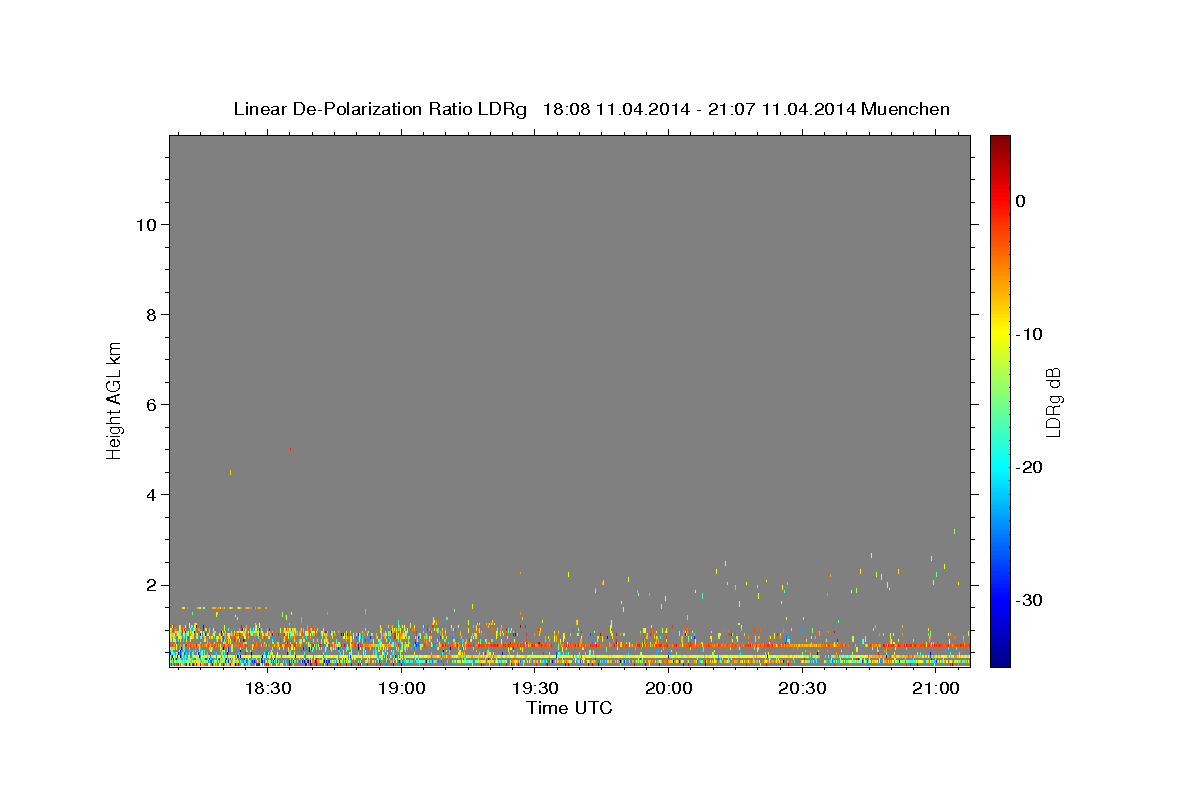Click the plot title text

(x=592, y=109)
